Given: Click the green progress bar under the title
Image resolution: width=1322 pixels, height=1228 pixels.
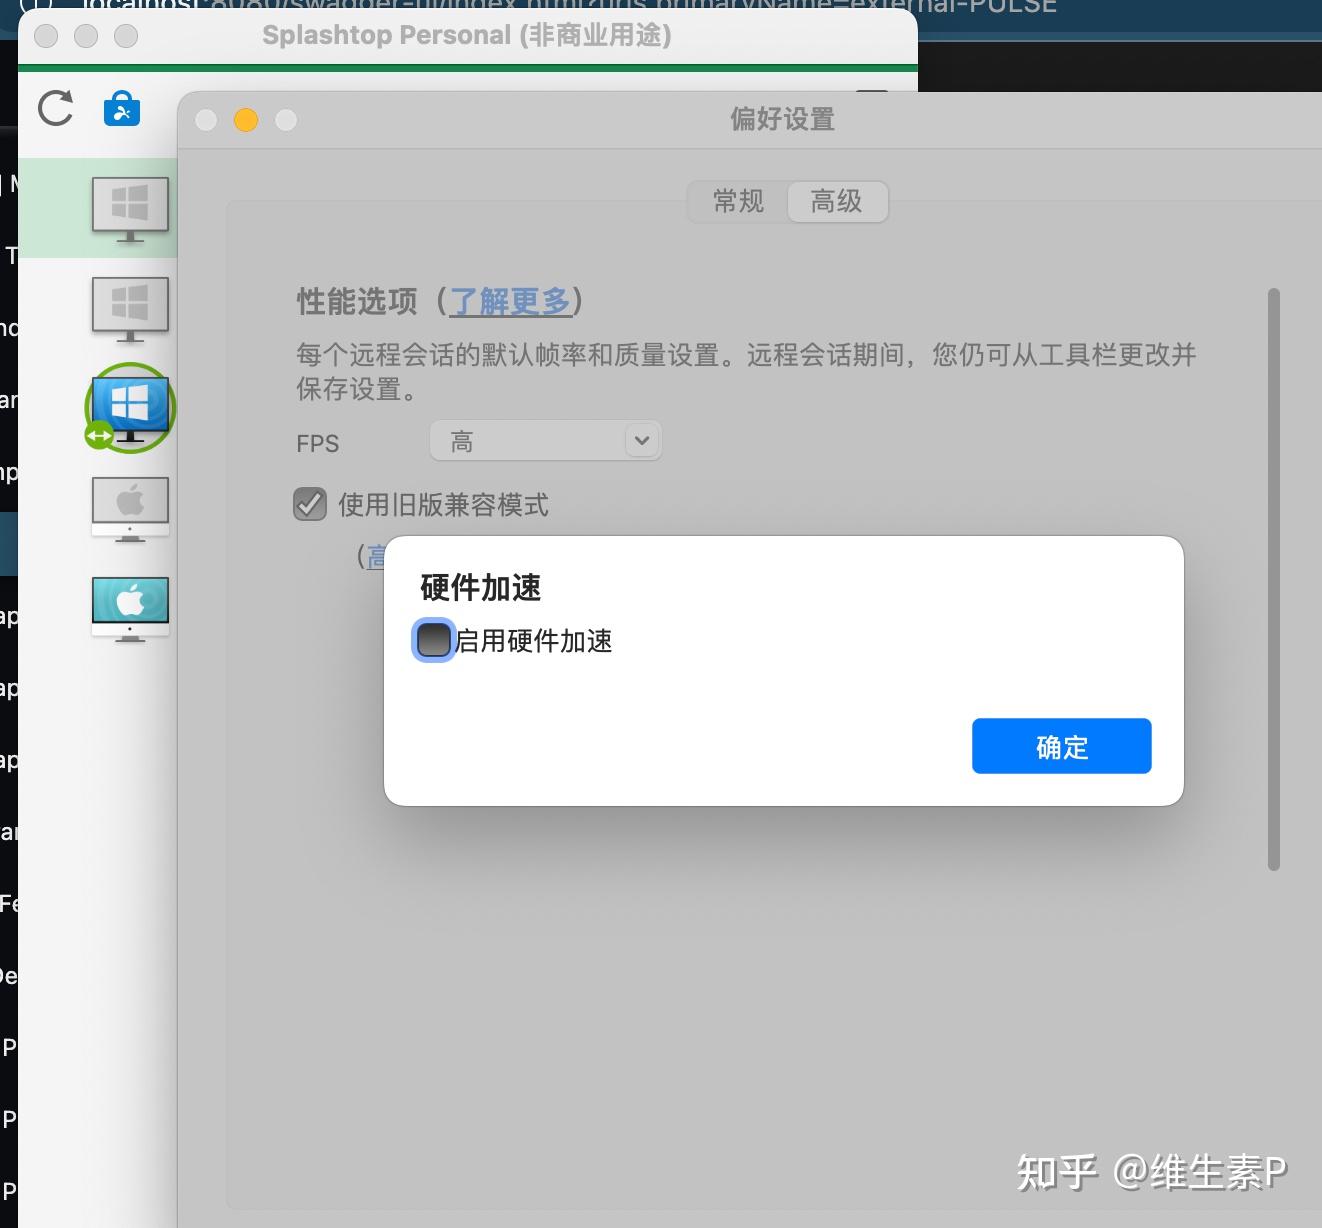Looking at the screenshot, I should [x=470, y=69].
